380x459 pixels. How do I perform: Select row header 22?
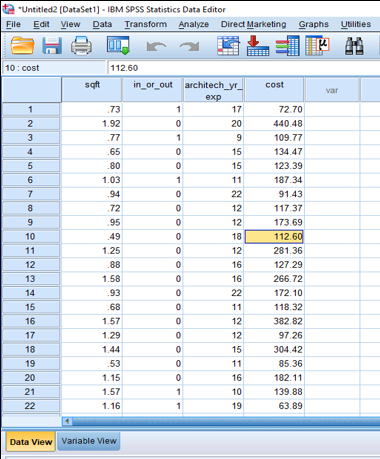(x=31, y=406)
